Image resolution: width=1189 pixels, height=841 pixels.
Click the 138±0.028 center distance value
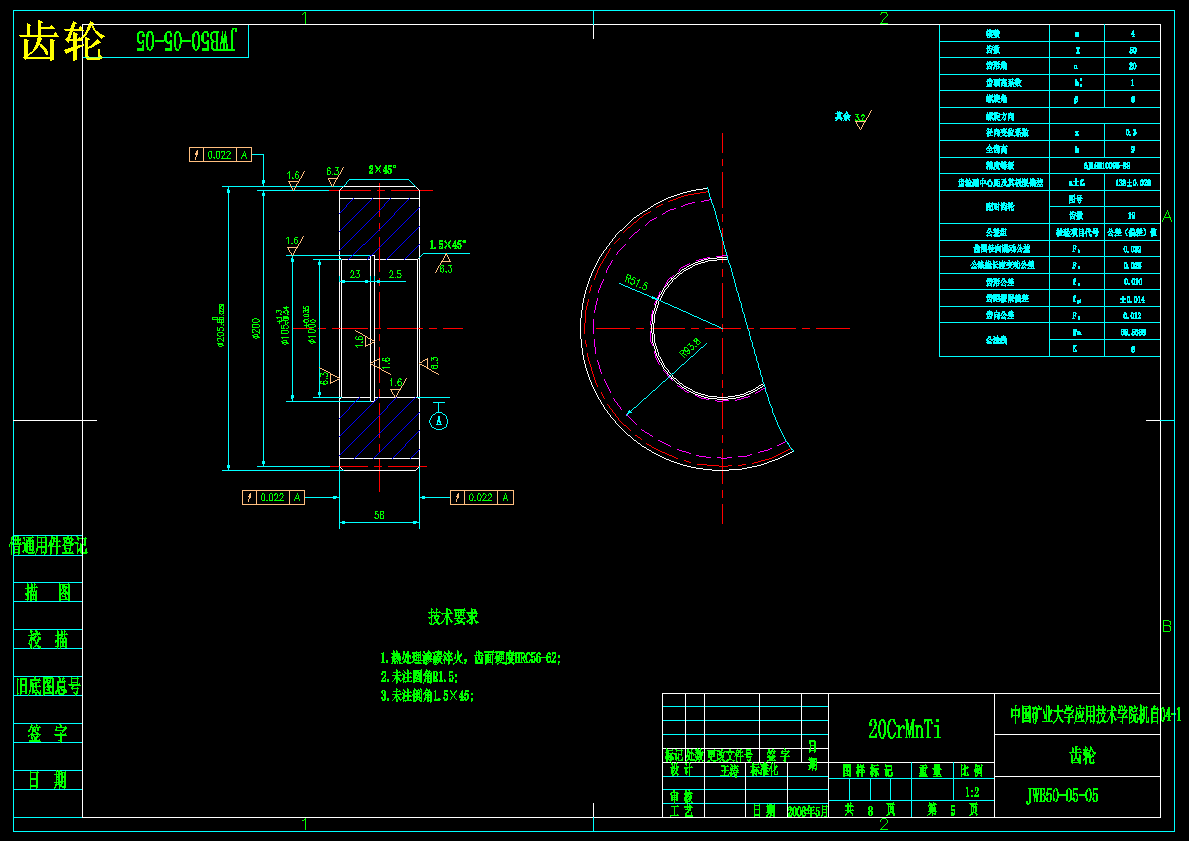[1133, 182]
